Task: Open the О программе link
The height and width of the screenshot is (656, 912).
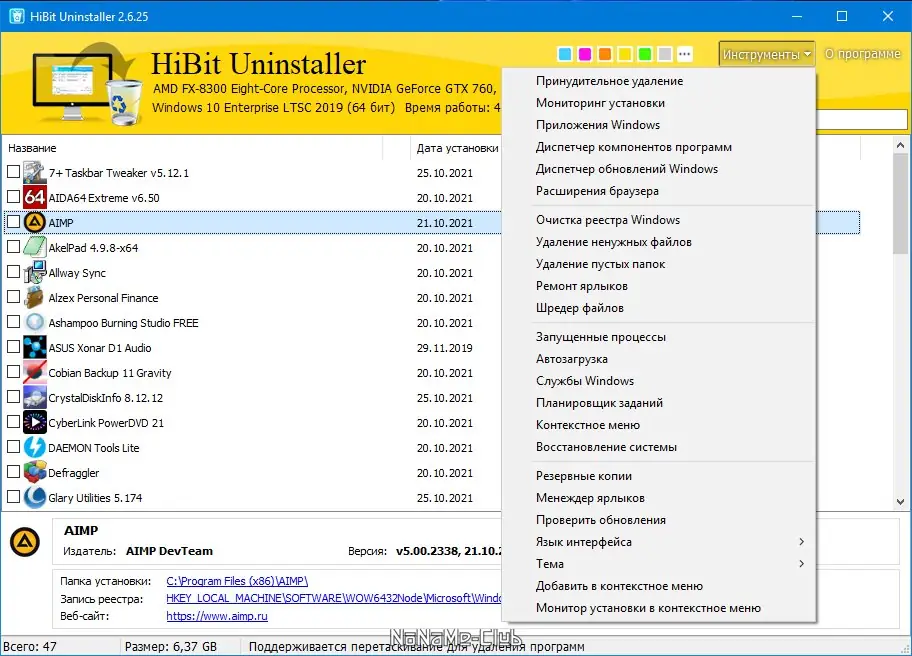Action: [x=863, y=54]
